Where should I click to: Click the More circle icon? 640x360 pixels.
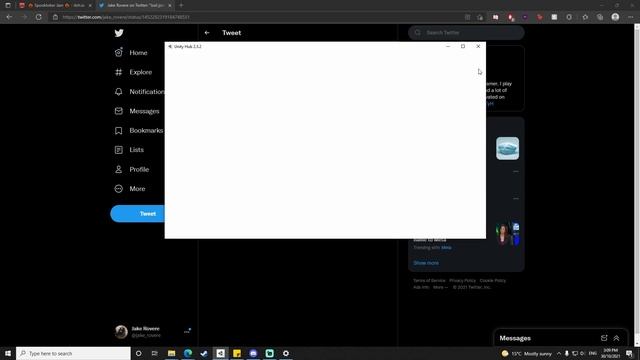[x=118, y=189]
